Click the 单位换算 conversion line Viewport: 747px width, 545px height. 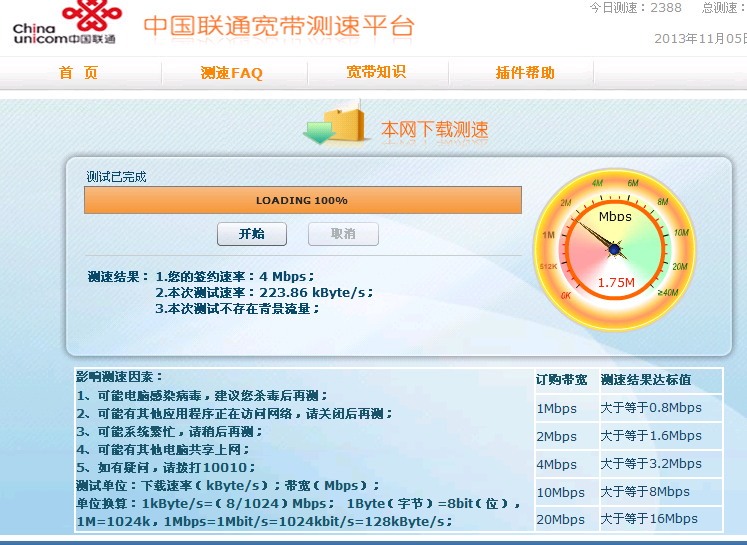tap(298, 504)
